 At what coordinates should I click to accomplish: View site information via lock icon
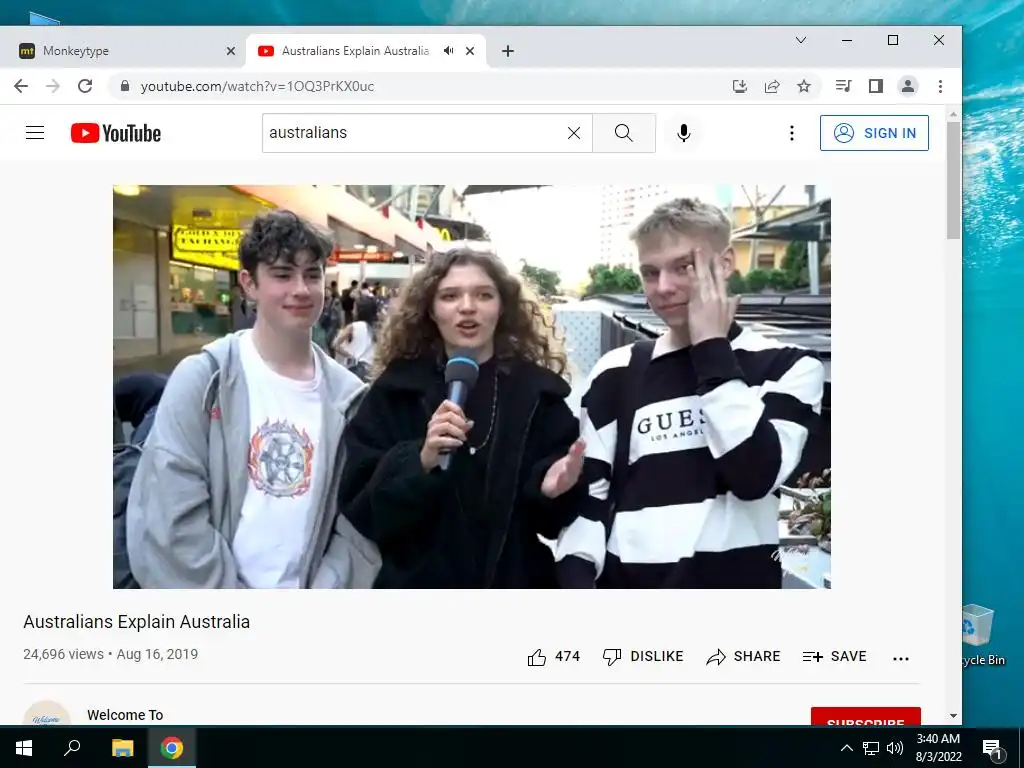[x=125, y=86]
